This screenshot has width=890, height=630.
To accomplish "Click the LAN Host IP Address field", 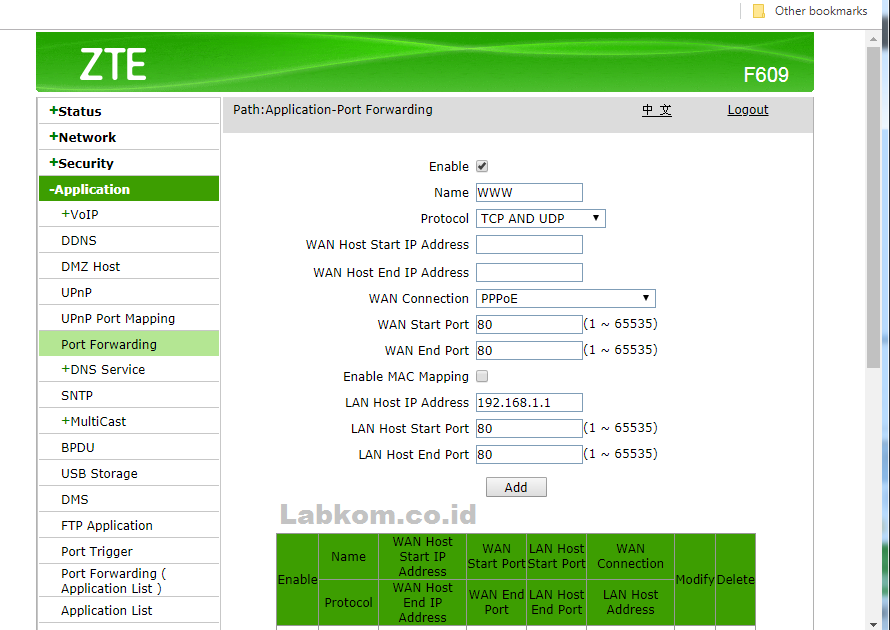I will tap(529, 402).
